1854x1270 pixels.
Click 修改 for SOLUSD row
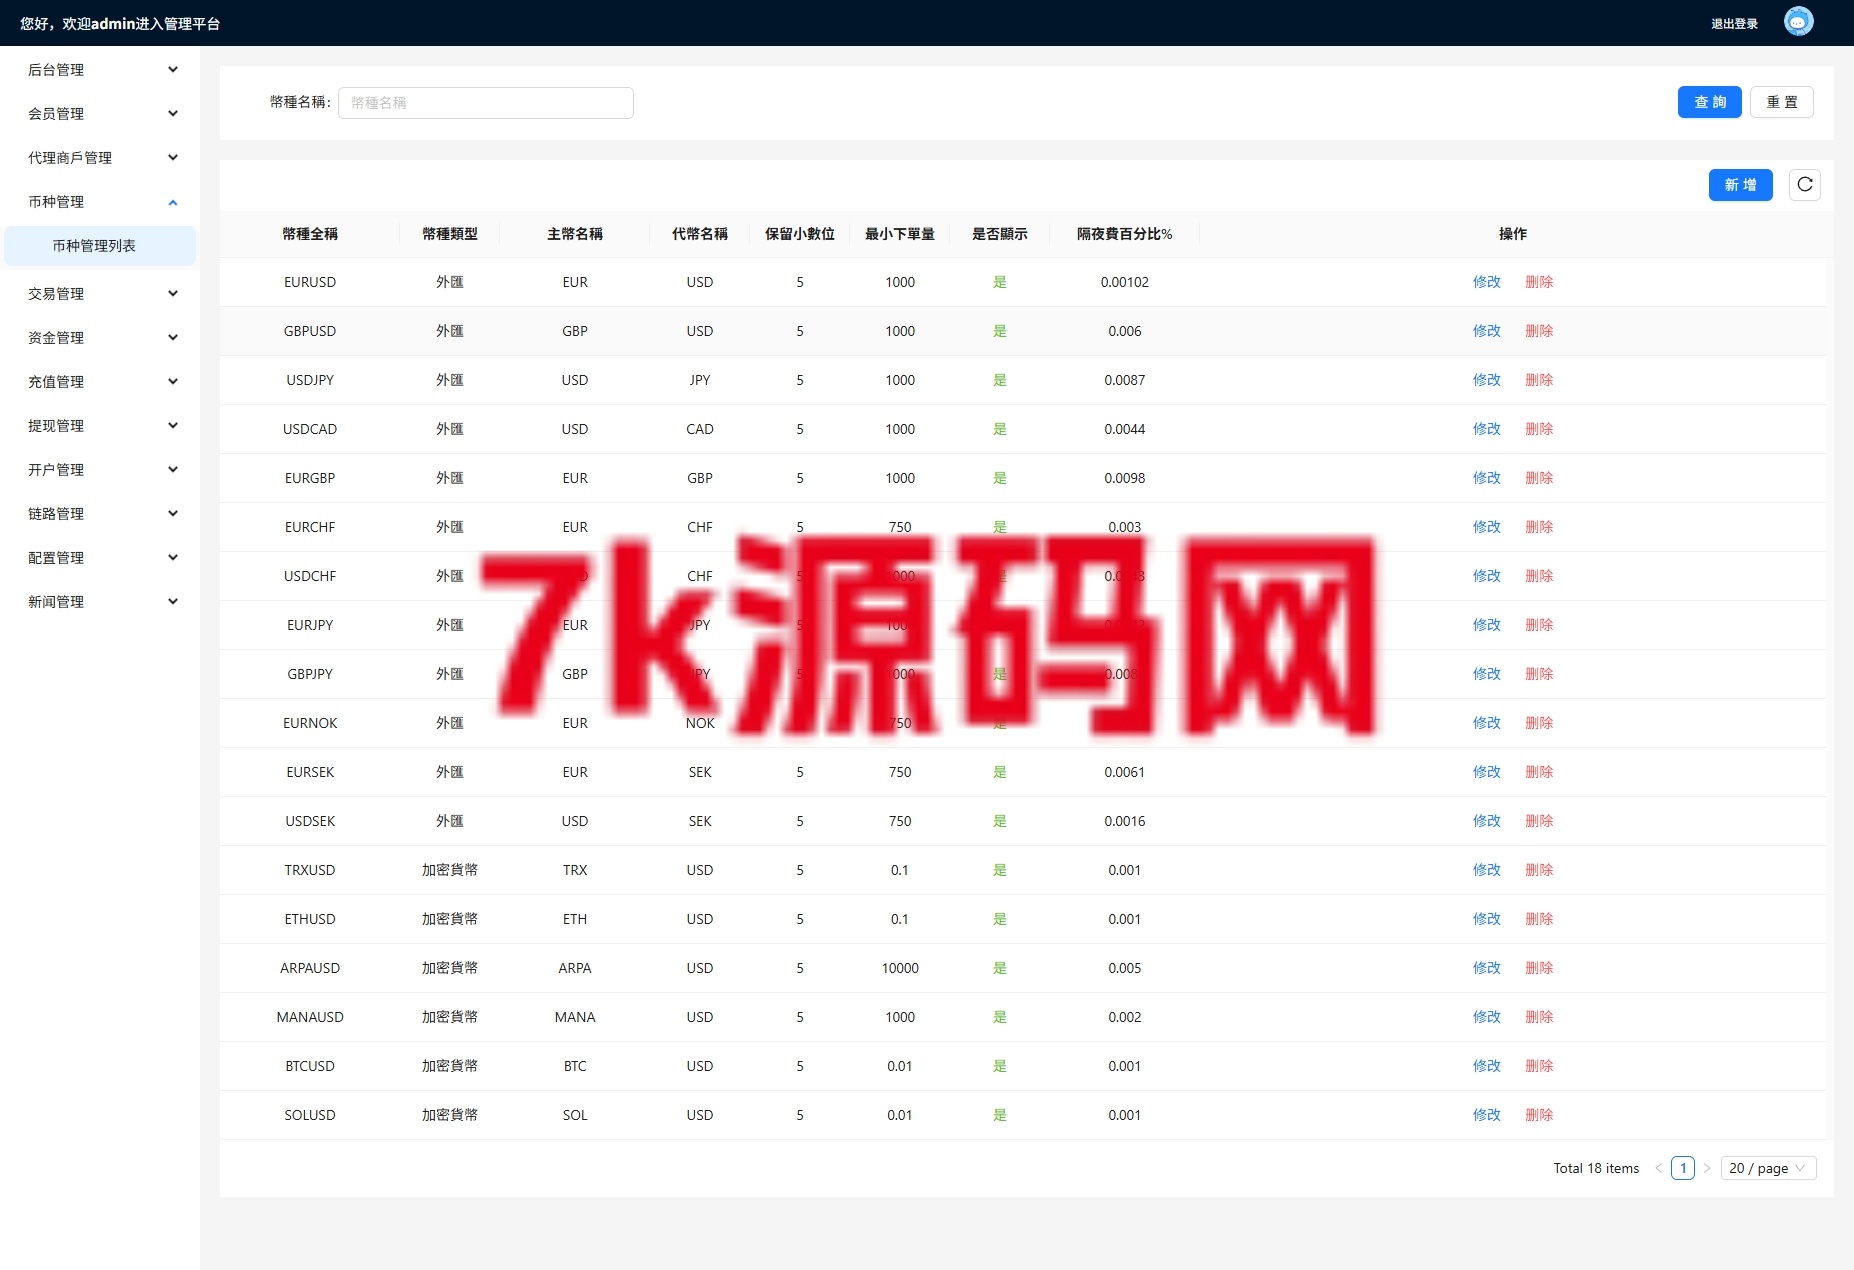point(1486,1115)
